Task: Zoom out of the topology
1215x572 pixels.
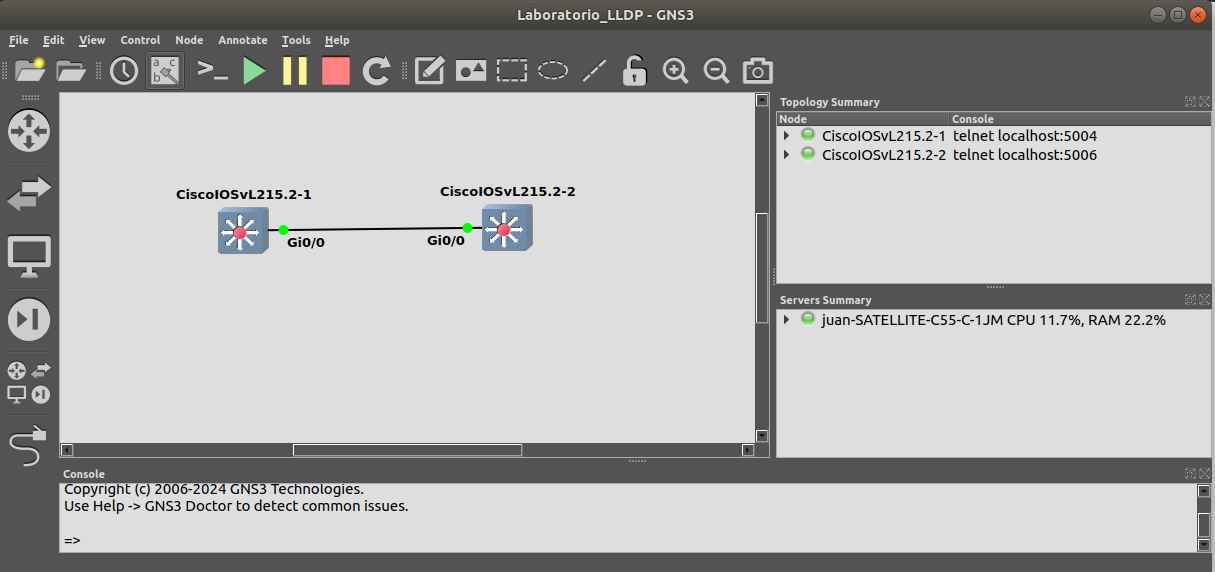Action: (716, 70)
